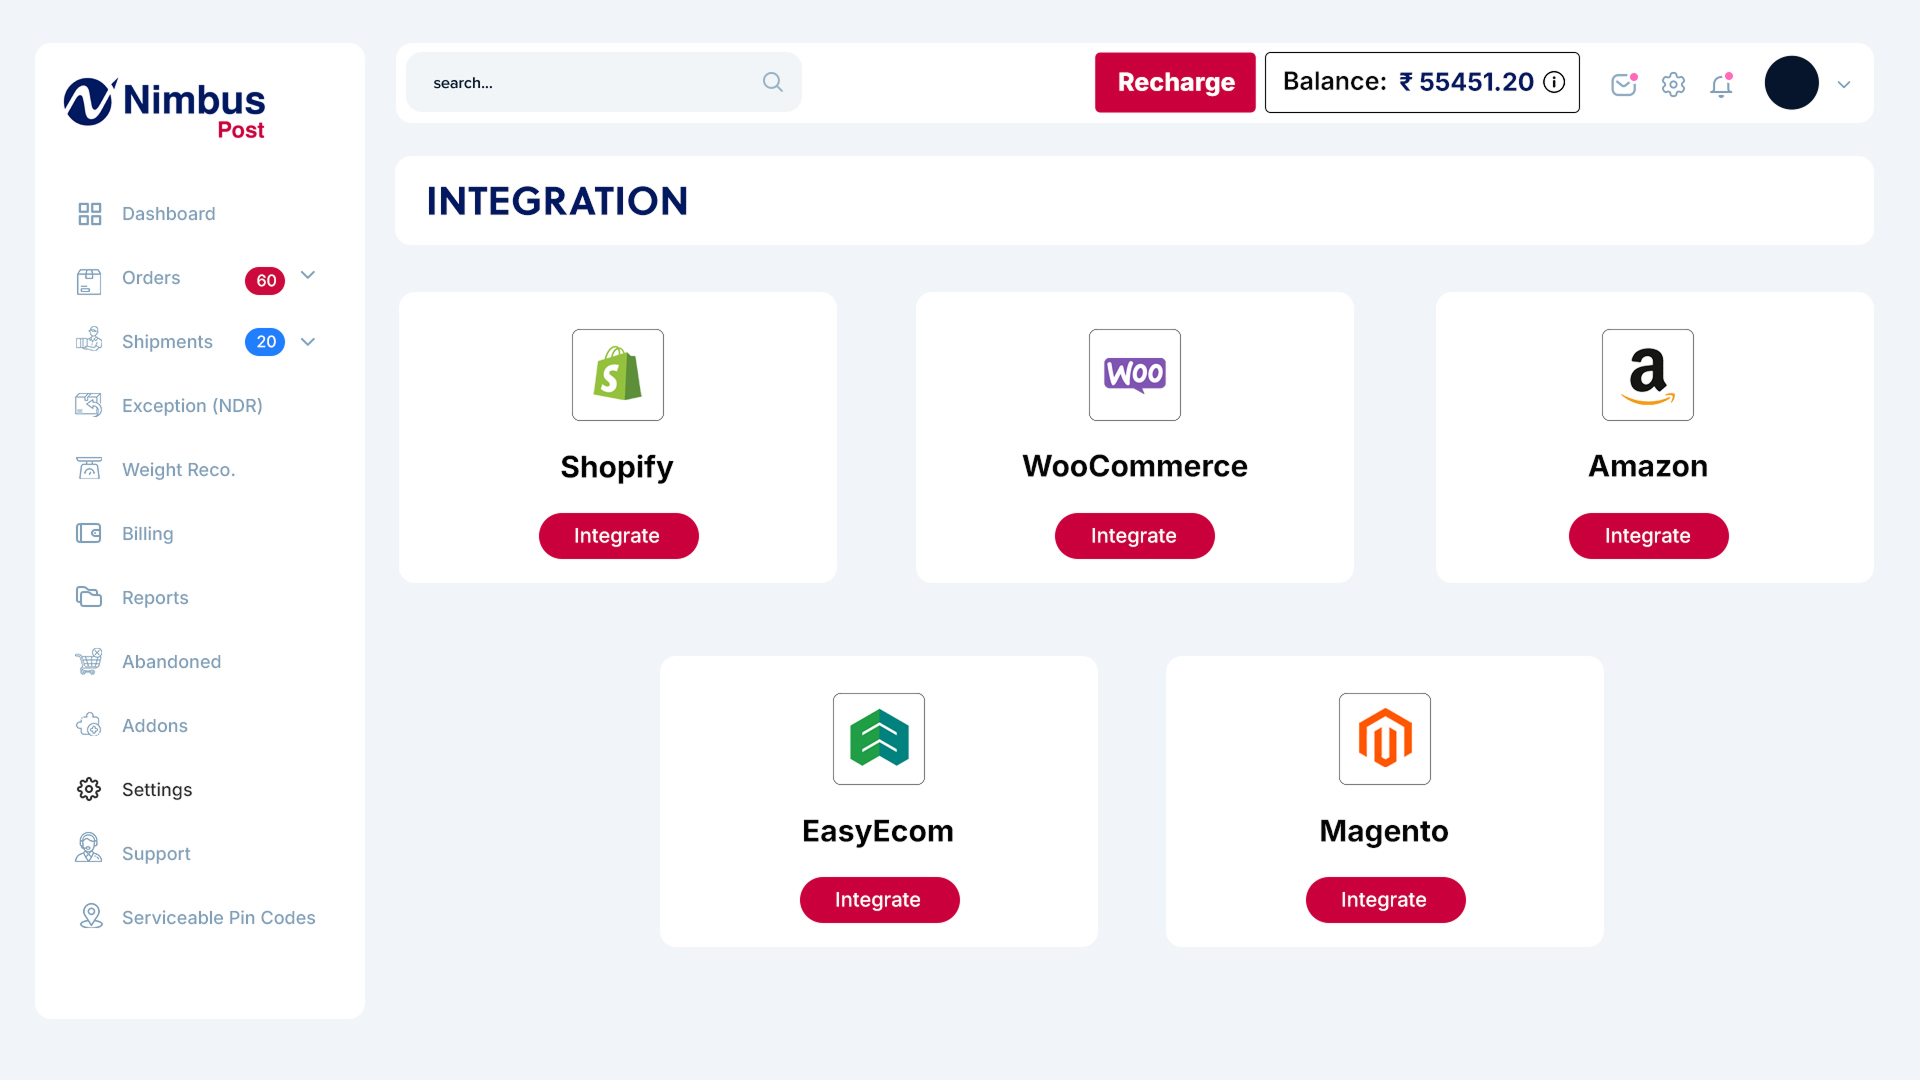Open the profile dropdown arrow
This screenshot has height=1080, width=1920.
[x=1844, y=85]
